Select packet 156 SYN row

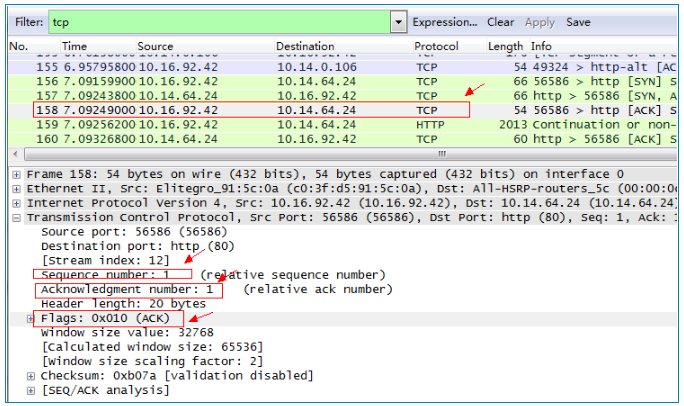pos(342,82)
